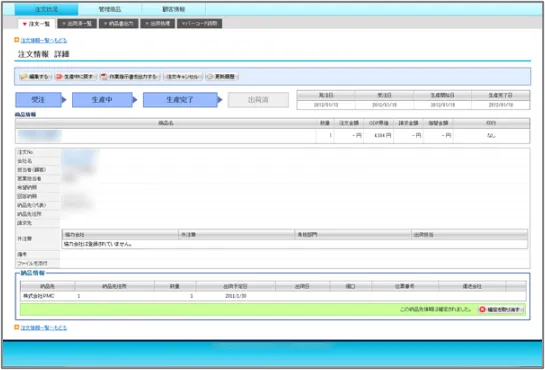Select the 注文一覧 sub-tab
The width and height of the screenshot is (545, 370).
[36, 24]
